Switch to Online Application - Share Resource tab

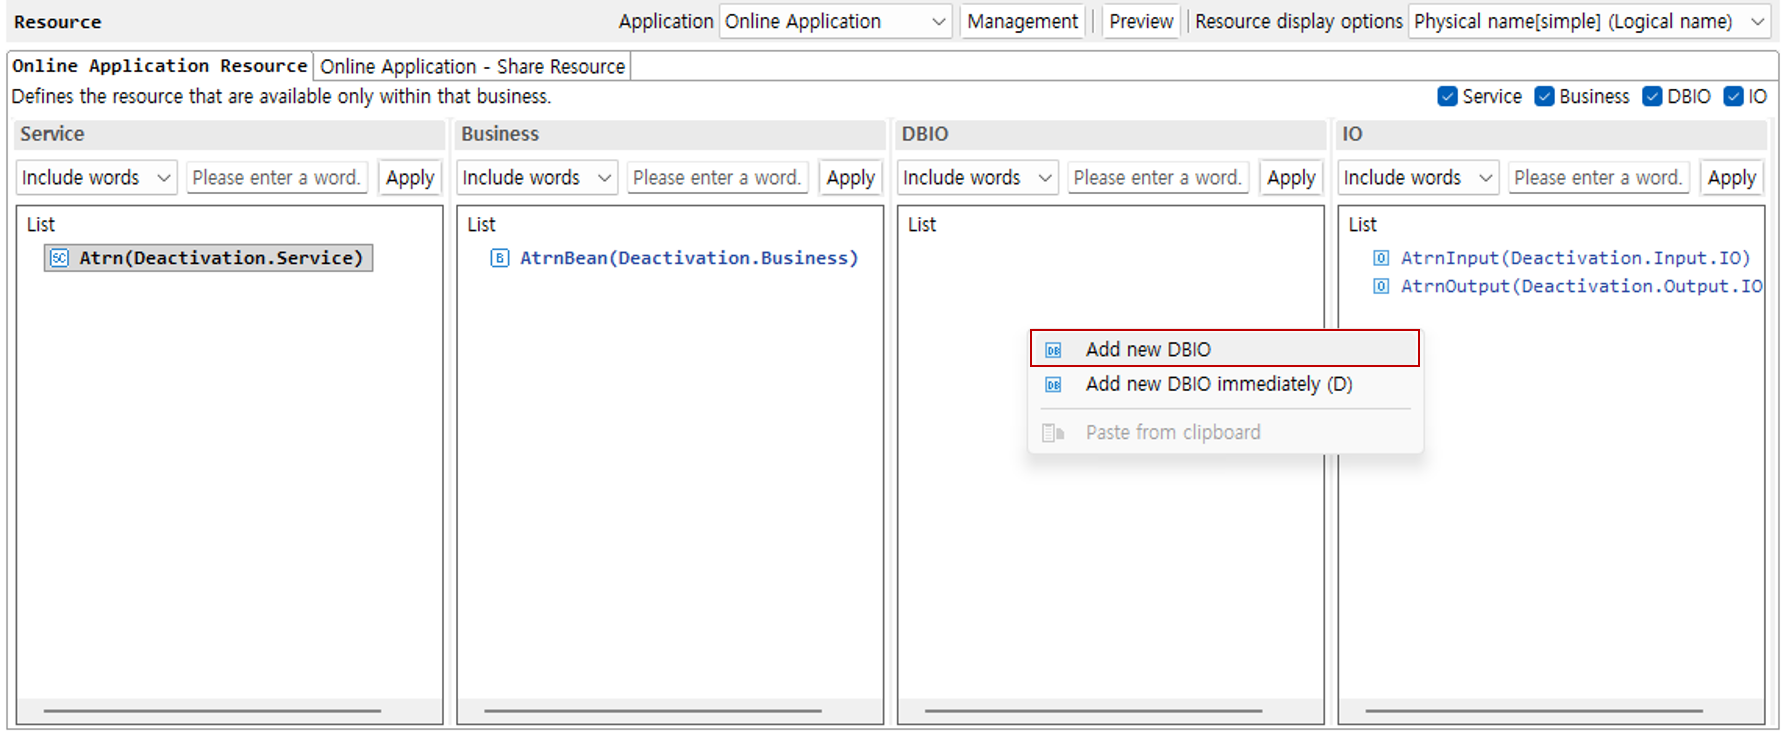472,66
